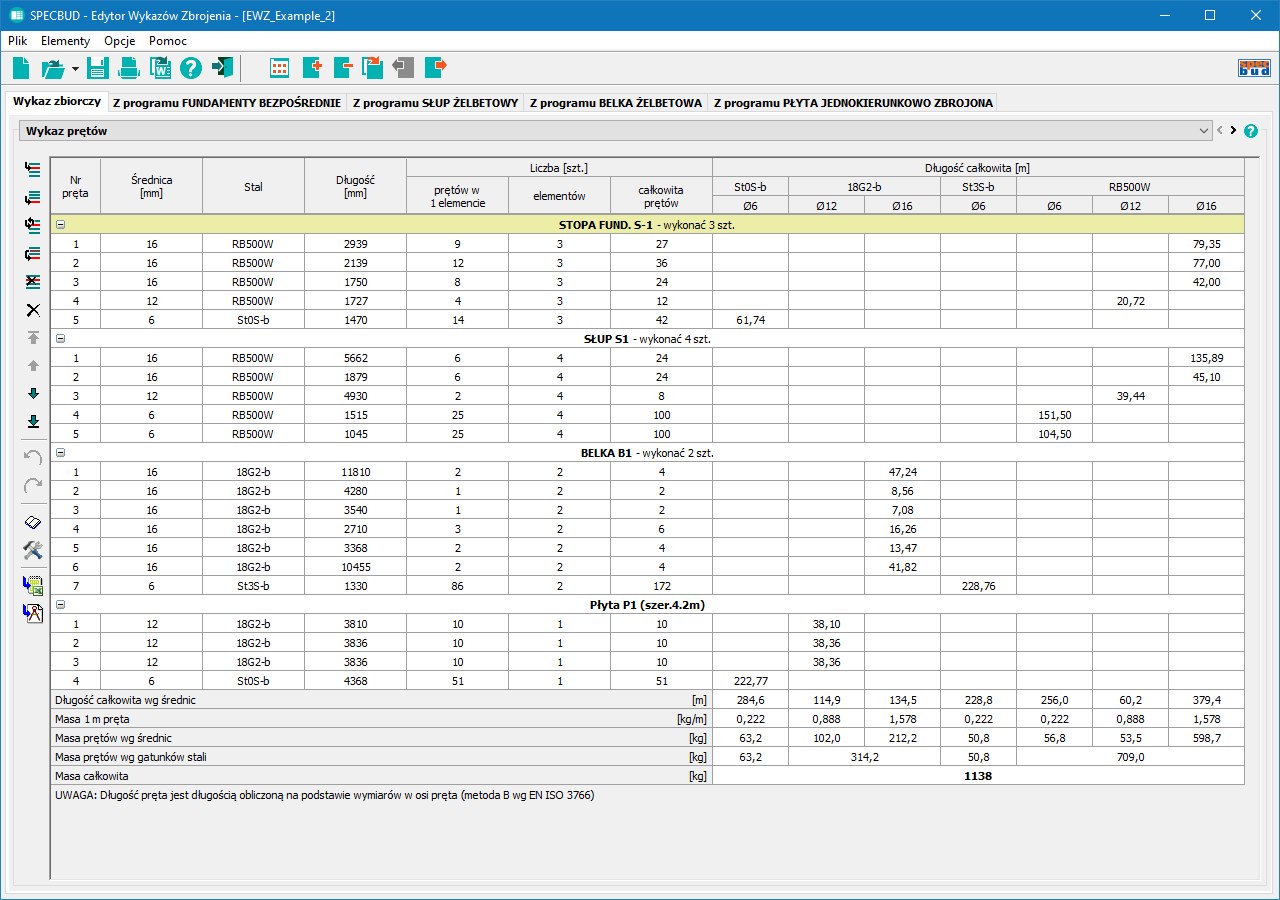
Task: Collapse the STOPA FUND. S-1 group
Action: pyautogui.click(x=61, y=225)
